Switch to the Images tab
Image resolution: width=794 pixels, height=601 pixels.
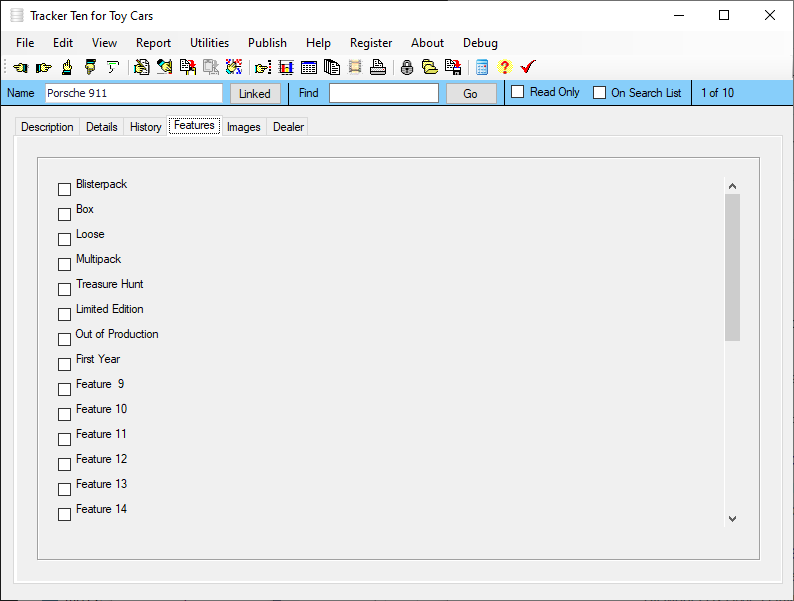pyautogui.click(x=244, y=127)
